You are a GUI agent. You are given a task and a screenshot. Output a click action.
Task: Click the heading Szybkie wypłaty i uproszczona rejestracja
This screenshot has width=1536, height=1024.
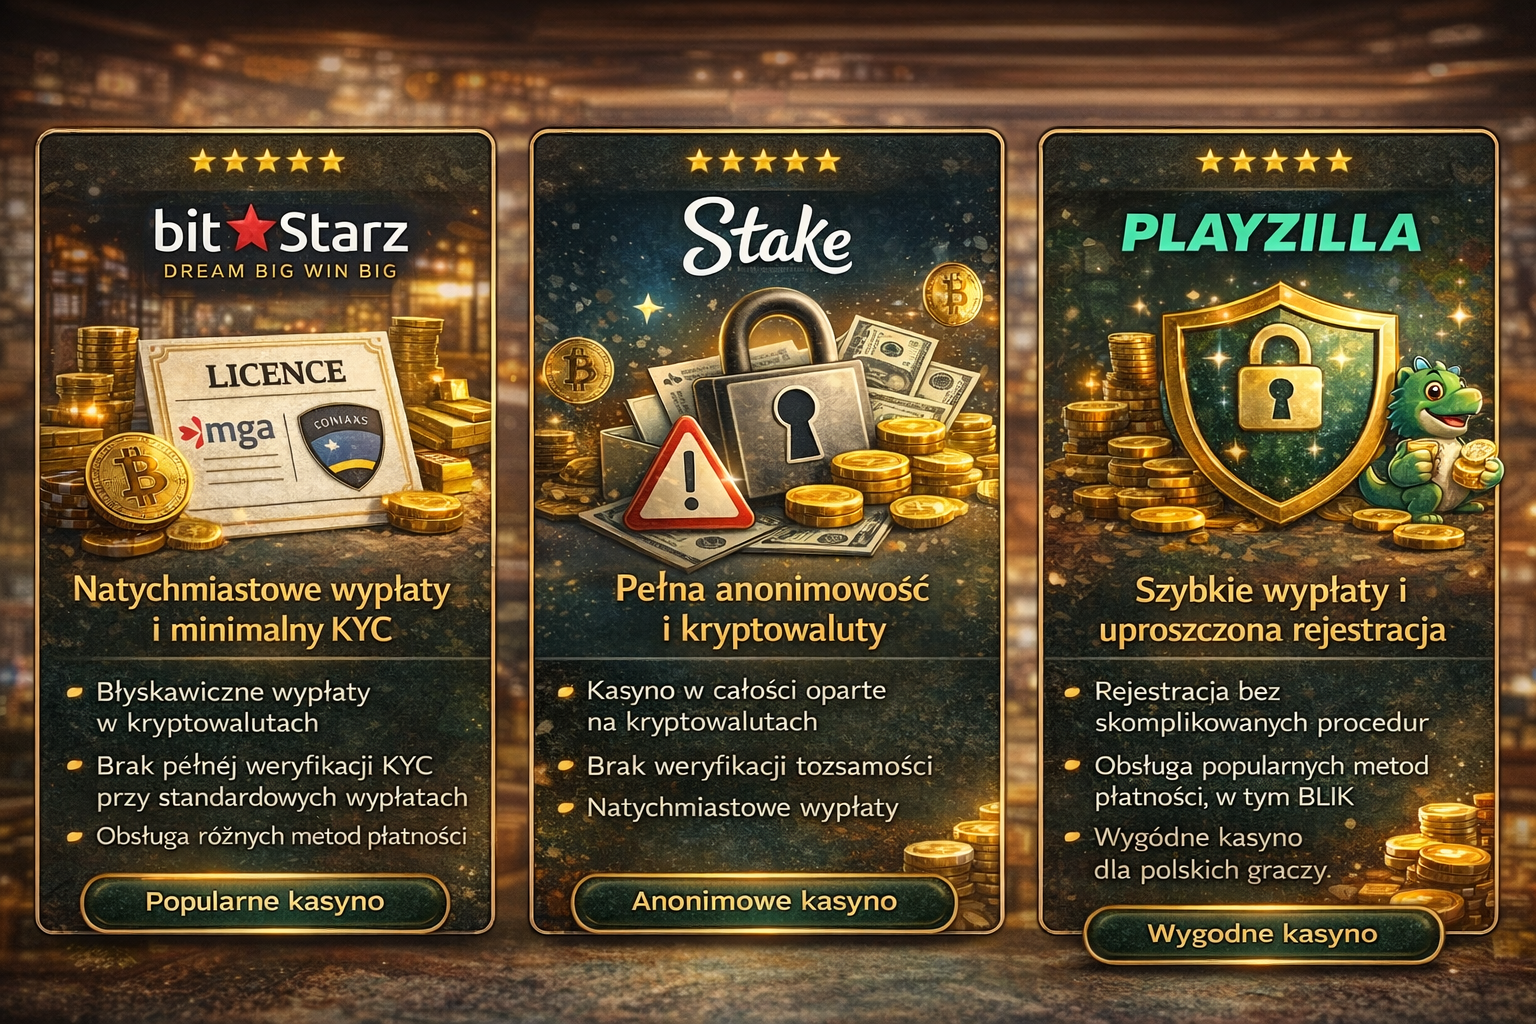[1272, 610]
